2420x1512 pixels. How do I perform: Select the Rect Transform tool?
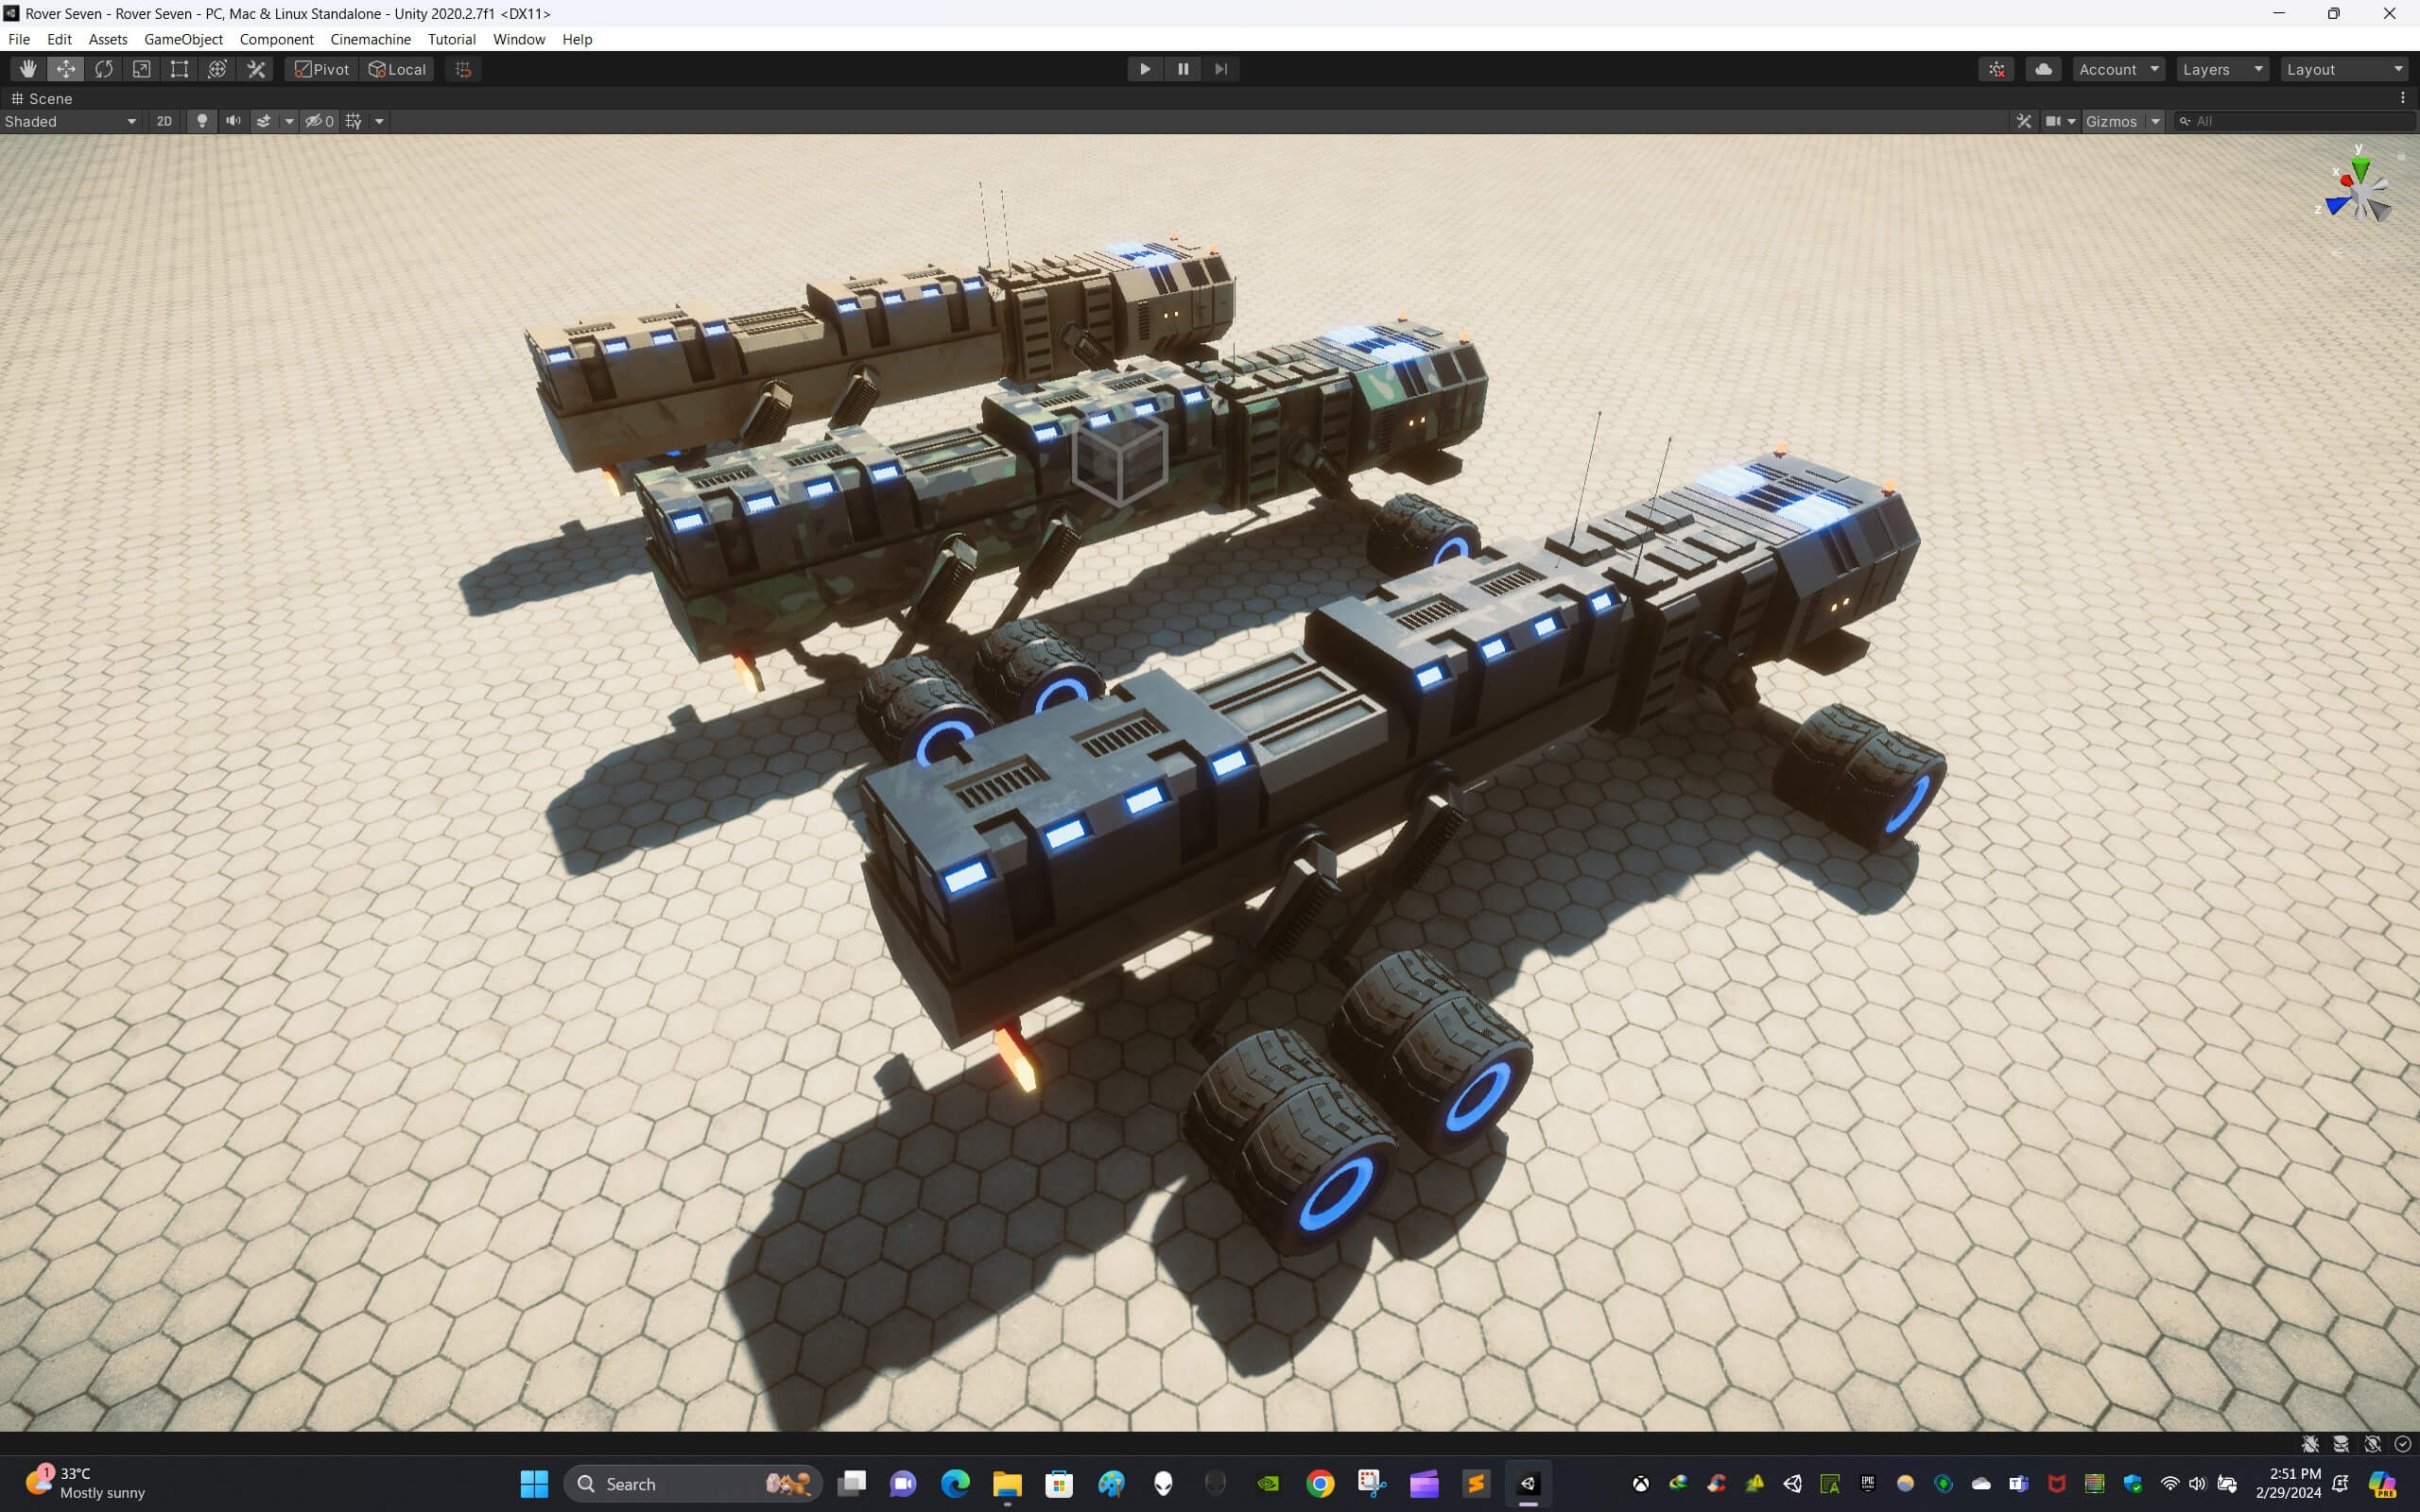pos(179,69)
